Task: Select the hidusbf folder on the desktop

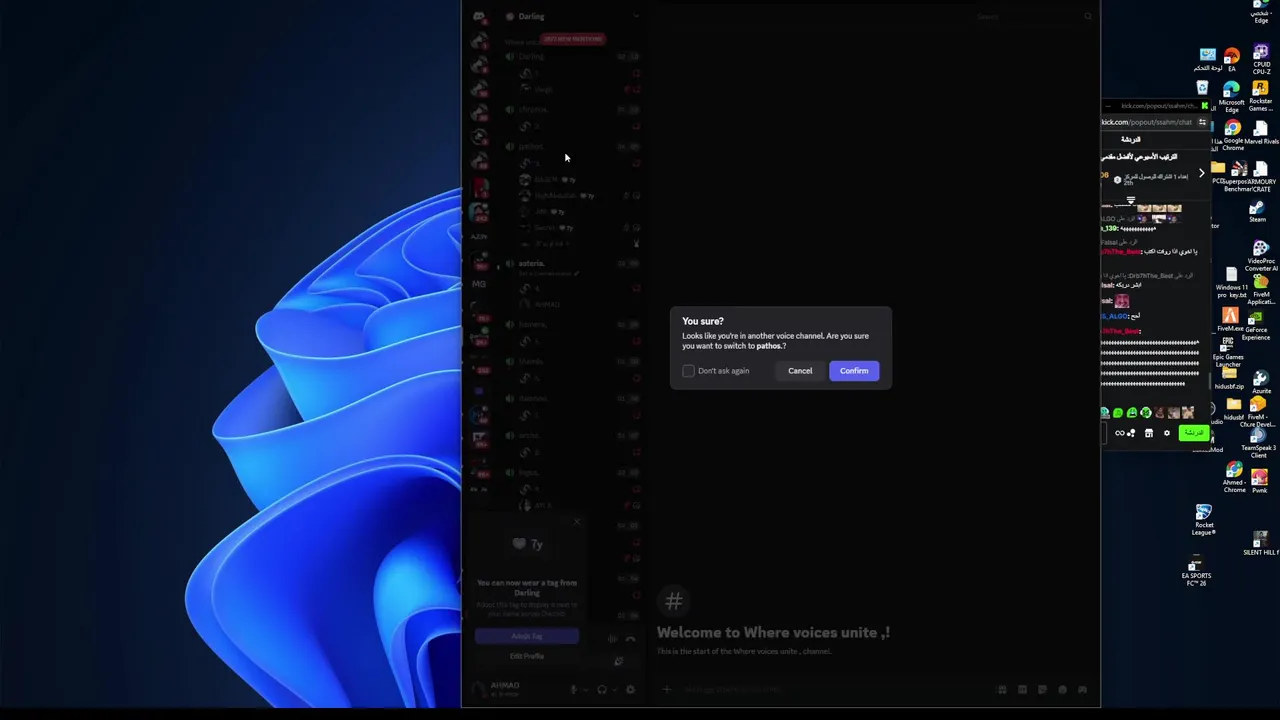Action: pos(1234,410)
